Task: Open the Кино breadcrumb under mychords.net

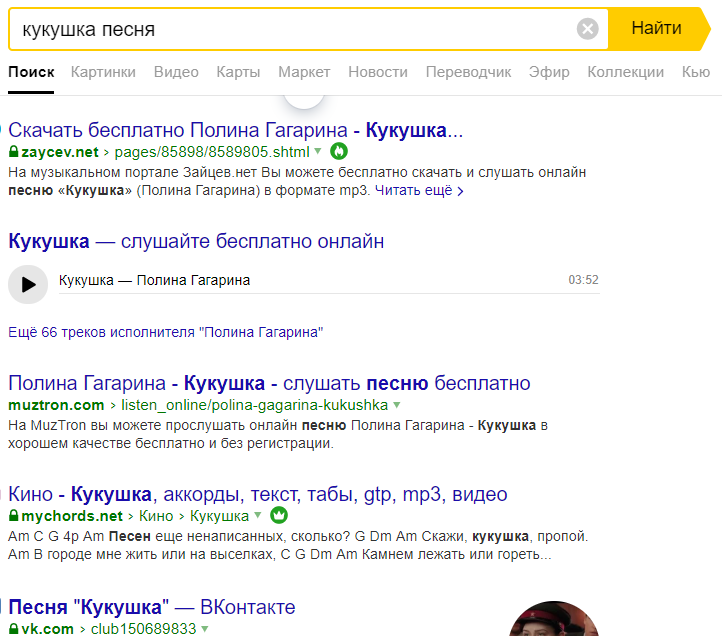Action: tap(156, 516)
